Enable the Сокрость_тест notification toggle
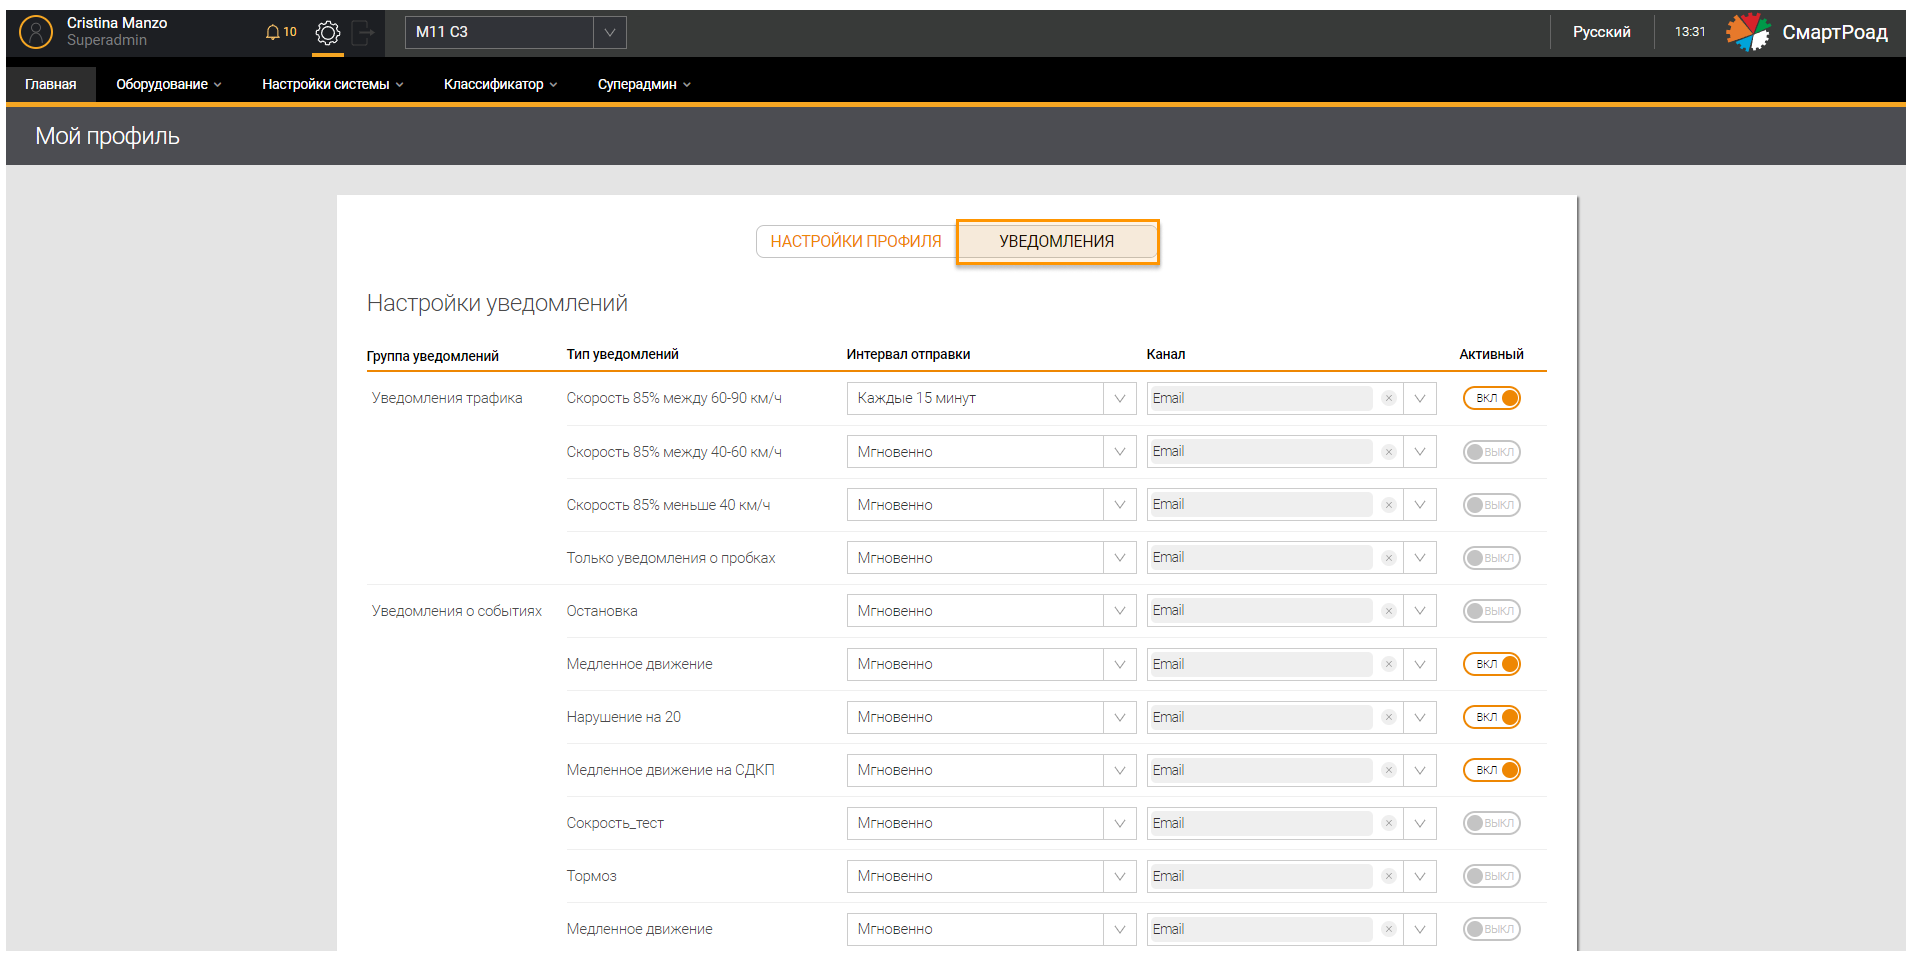The height and width of the screenshot is (961, 1911). [1491, 823]
